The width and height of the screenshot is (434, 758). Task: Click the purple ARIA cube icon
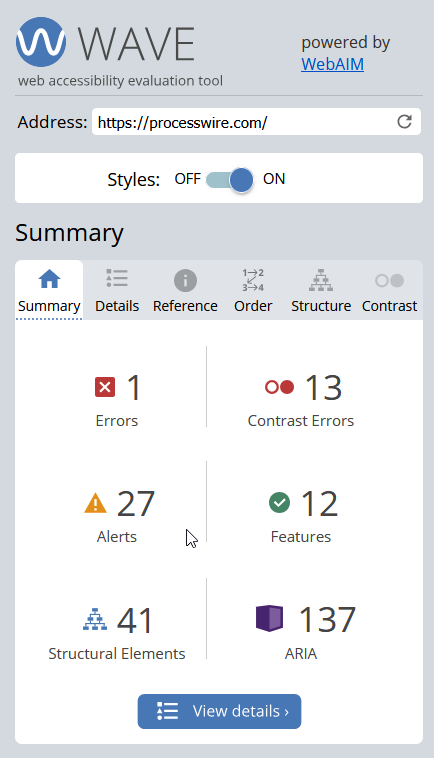point(269,618)
